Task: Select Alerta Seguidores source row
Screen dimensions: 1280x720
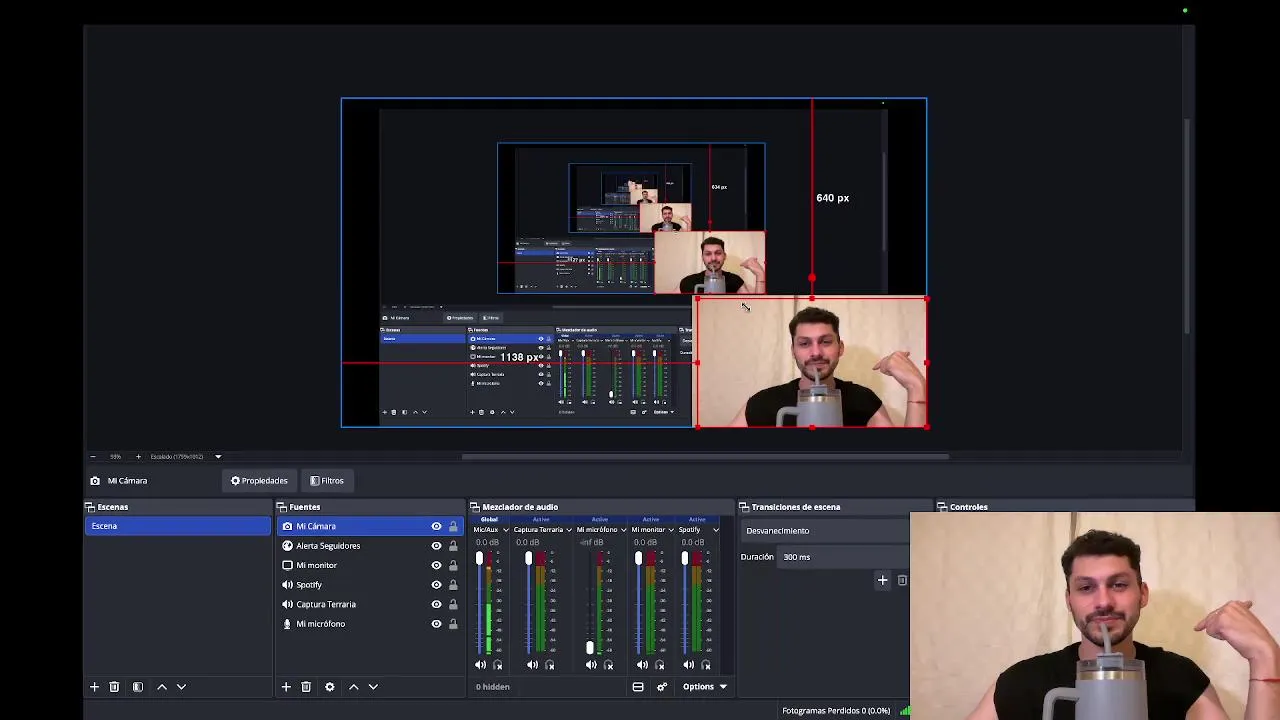Action: click(370, 546)
